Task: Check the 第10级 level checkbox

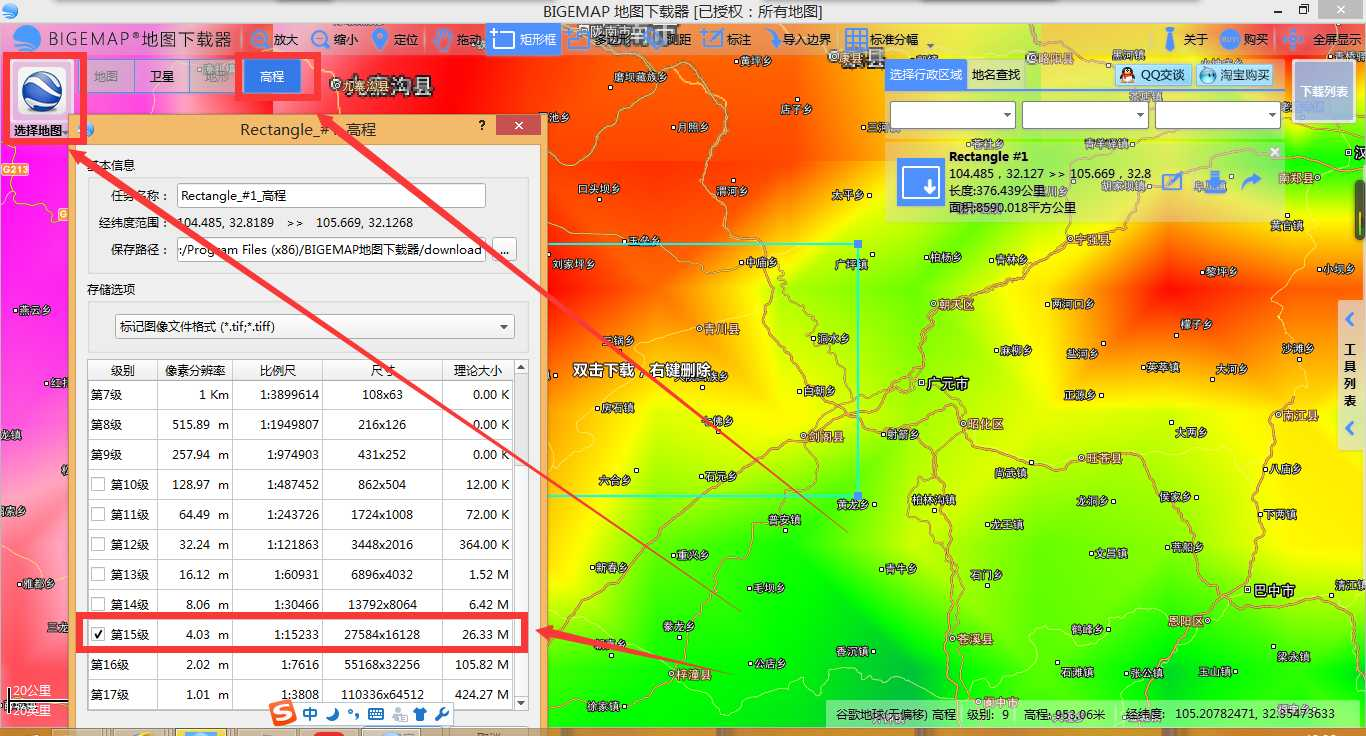Action: click(x=98, y=485)
